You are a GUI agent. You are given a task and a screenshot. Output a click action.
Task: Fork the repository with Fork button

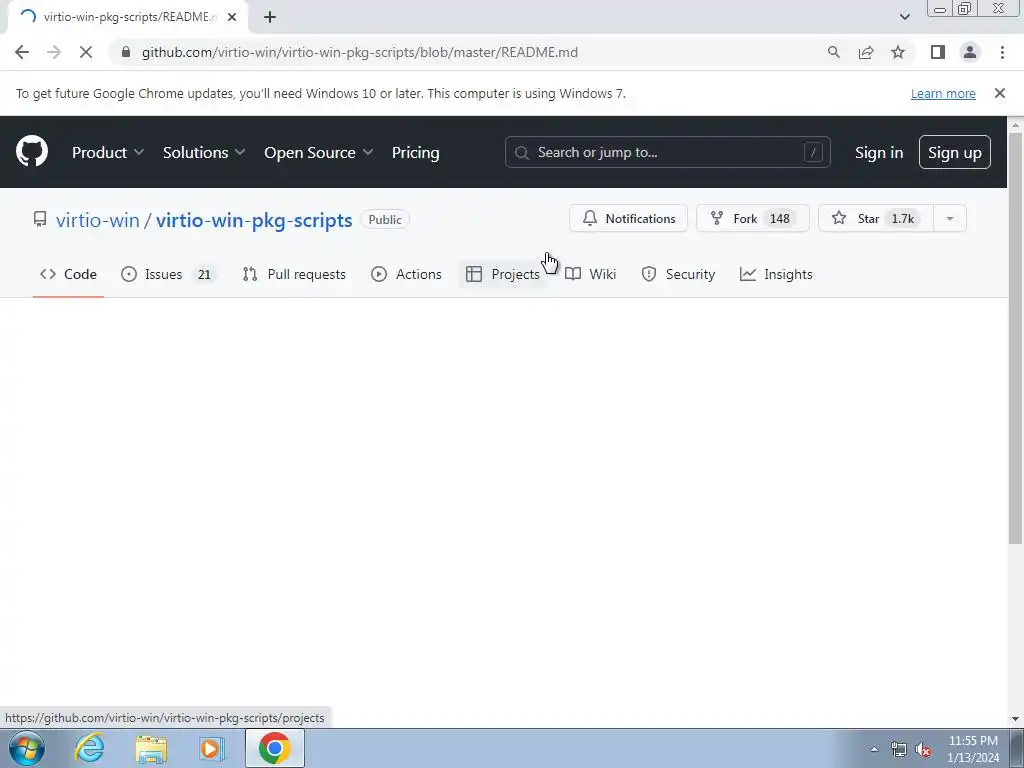[x=752, y=218]
